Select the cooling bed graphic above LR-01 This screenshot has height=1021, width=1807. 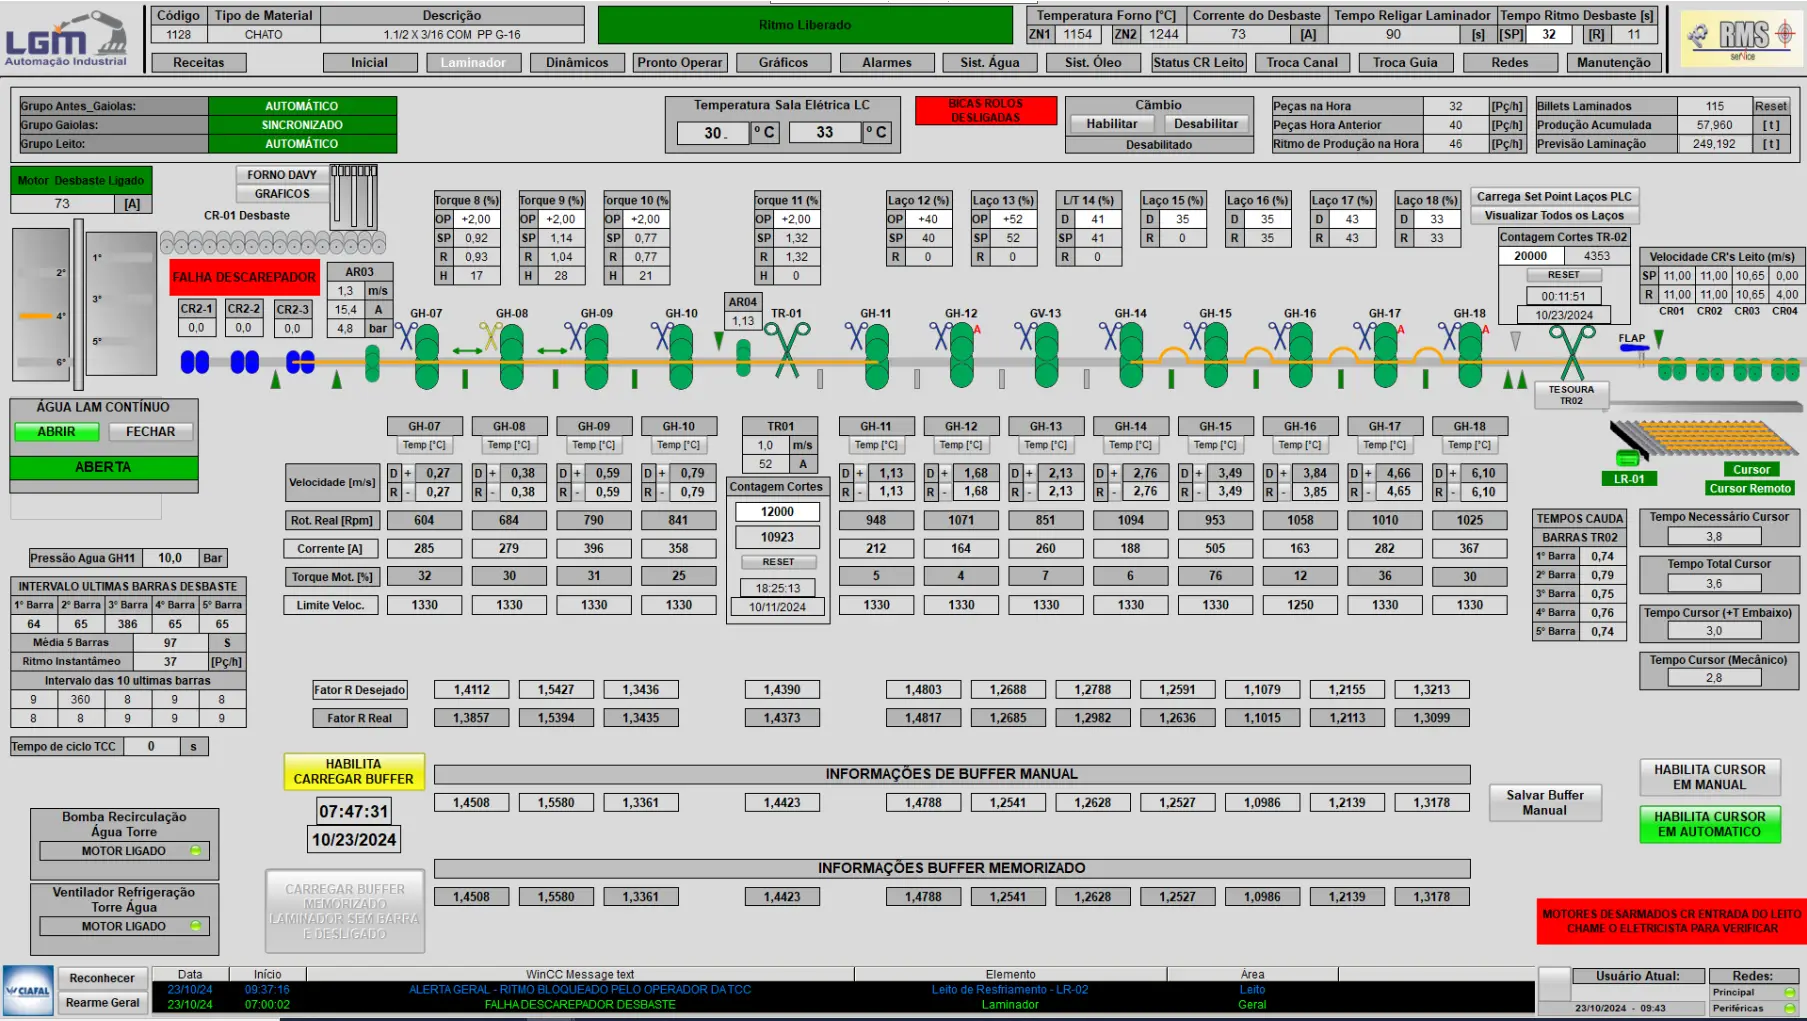pyautogui.click(x=1700, y=439)
